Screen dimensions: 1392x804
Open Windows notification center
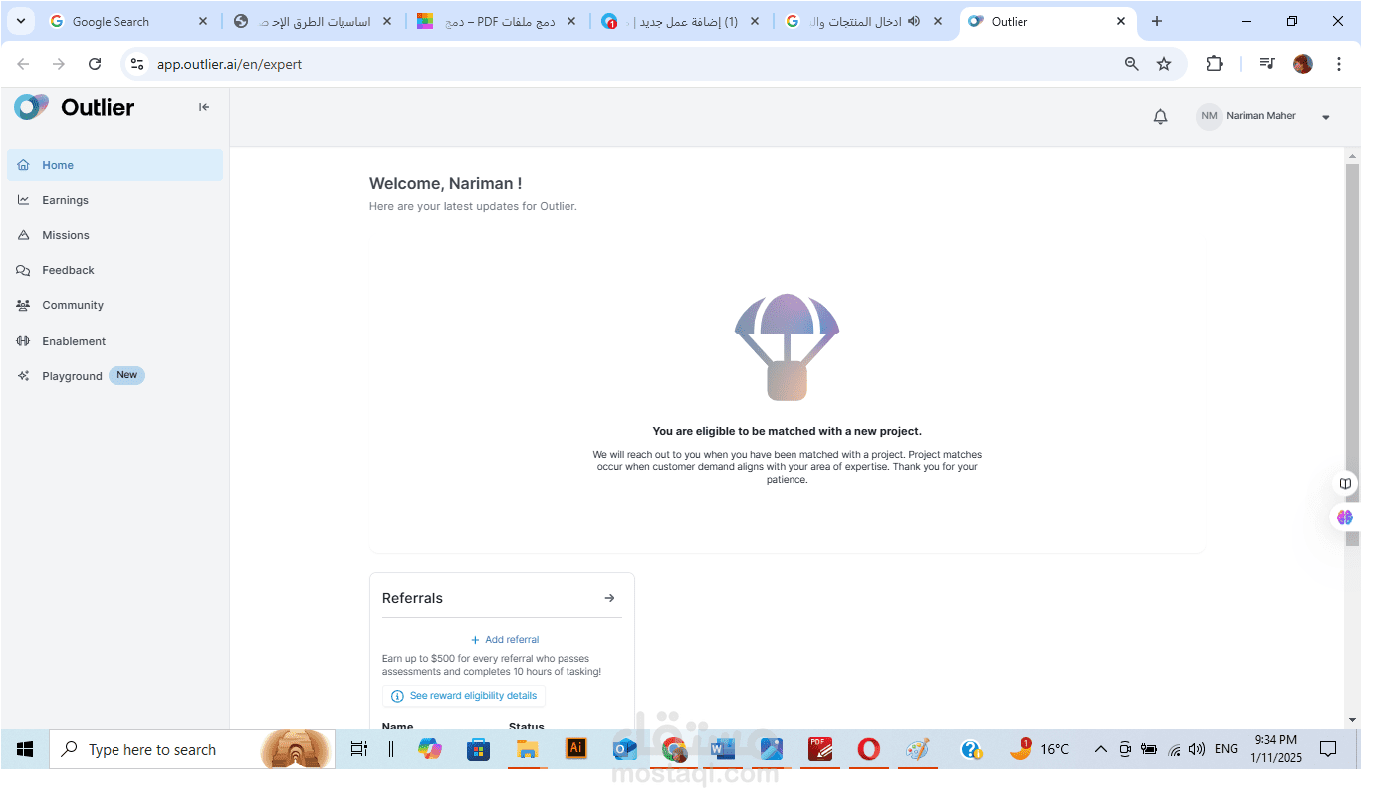click(1328, 749)
